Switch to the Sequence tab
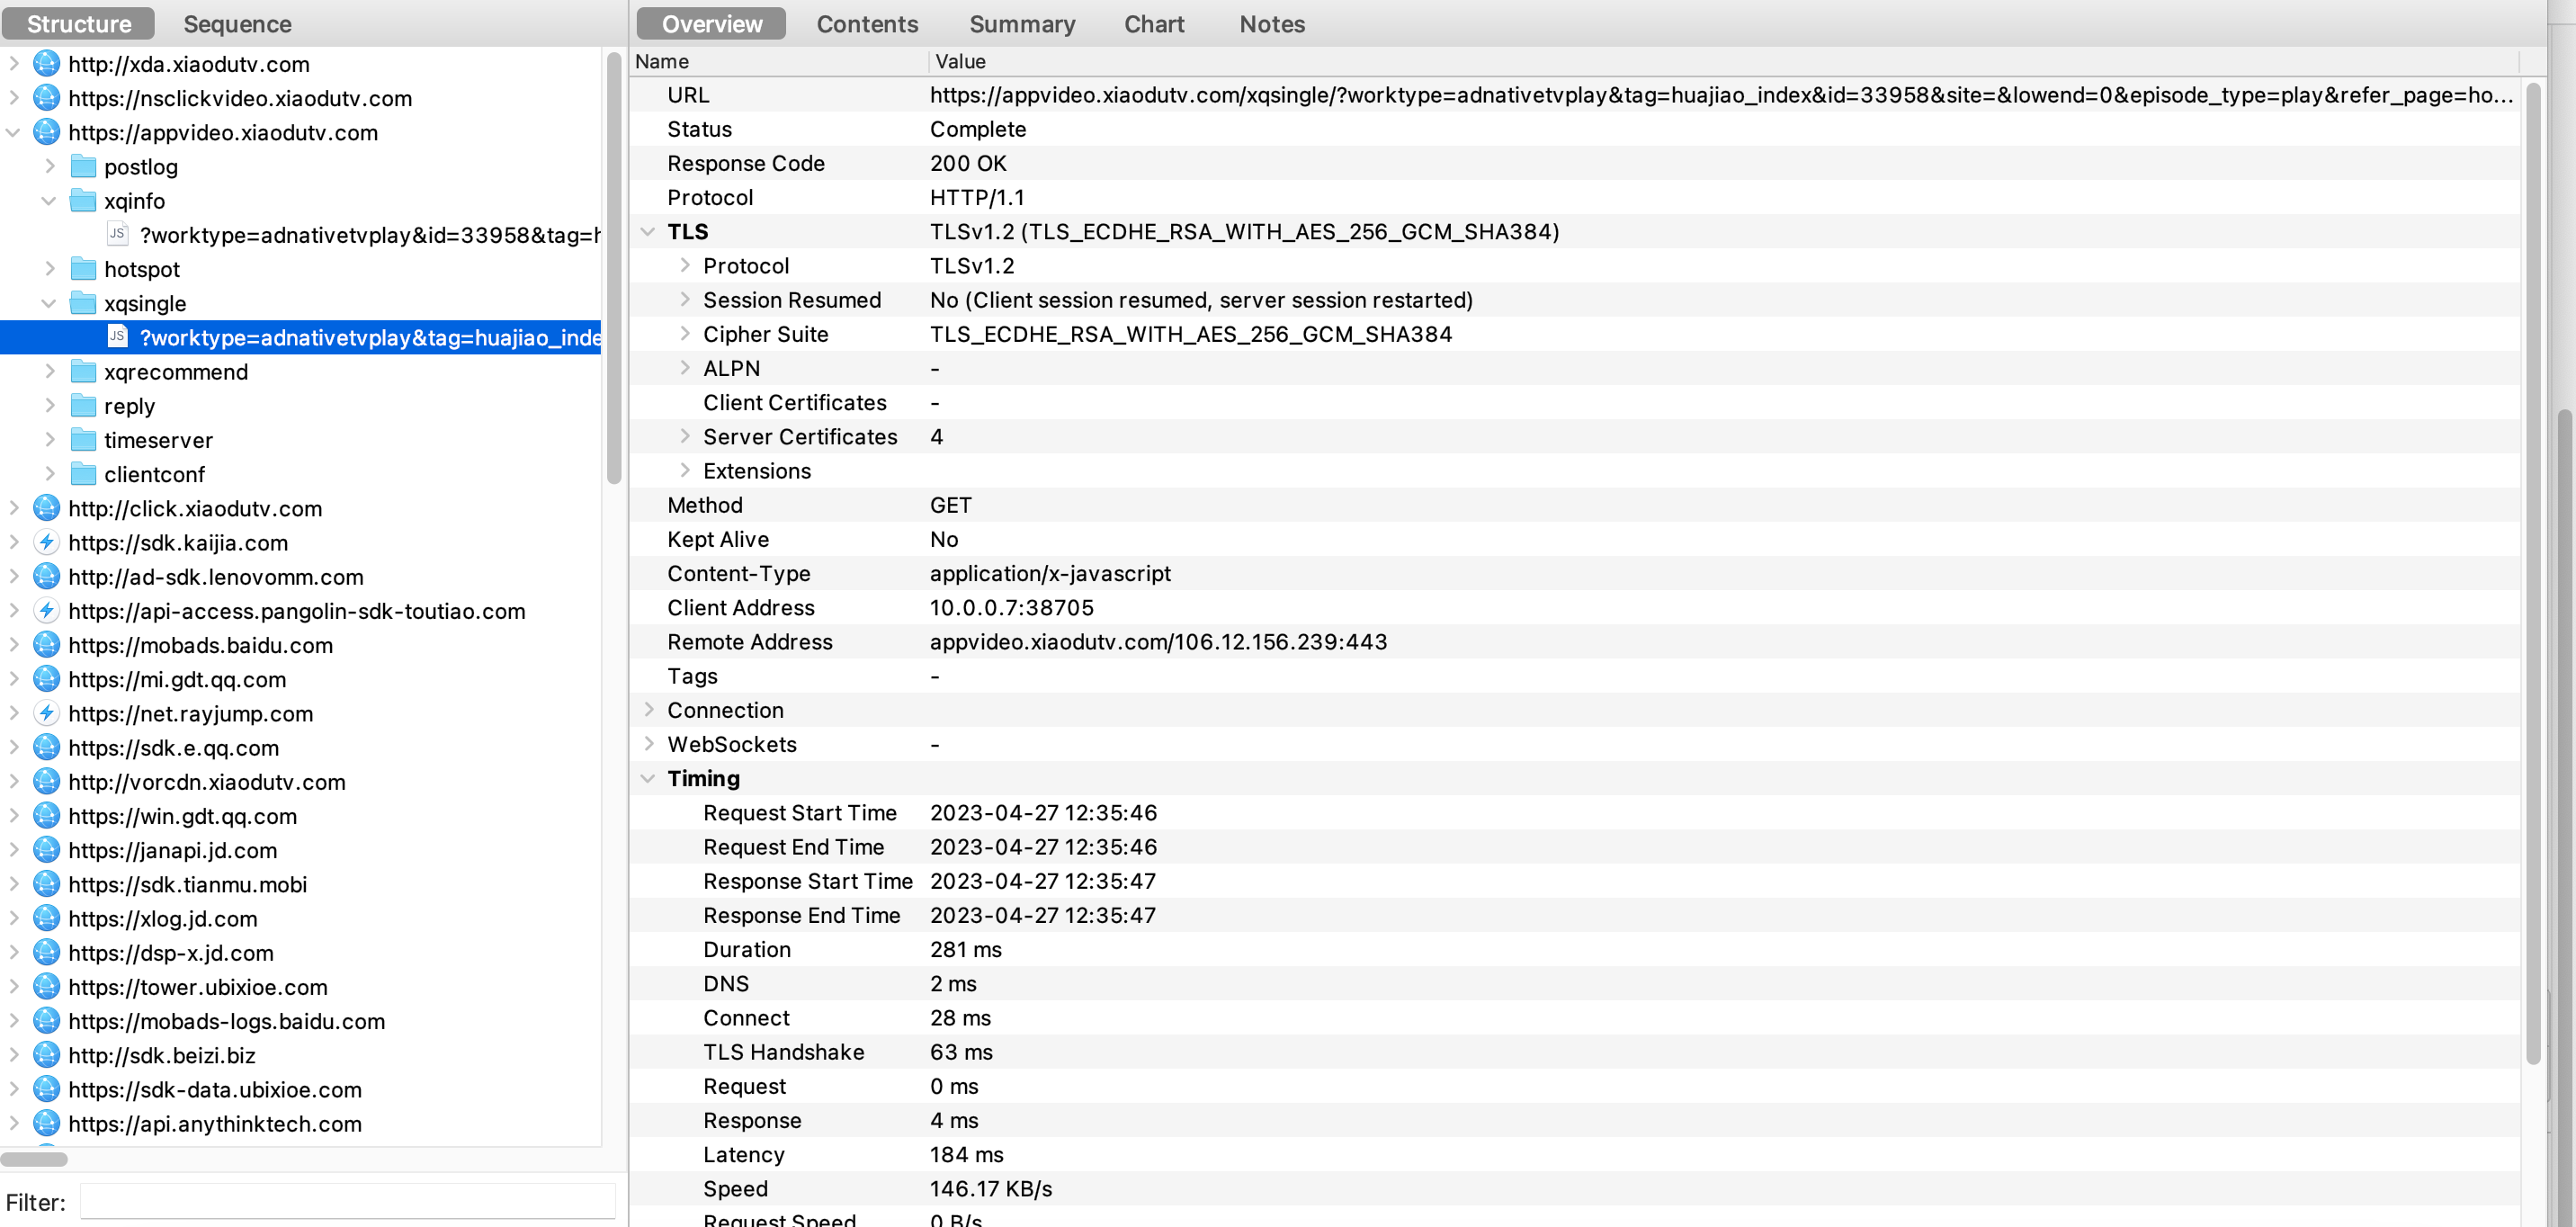The image size is (2576, 1227). point(237,23)
